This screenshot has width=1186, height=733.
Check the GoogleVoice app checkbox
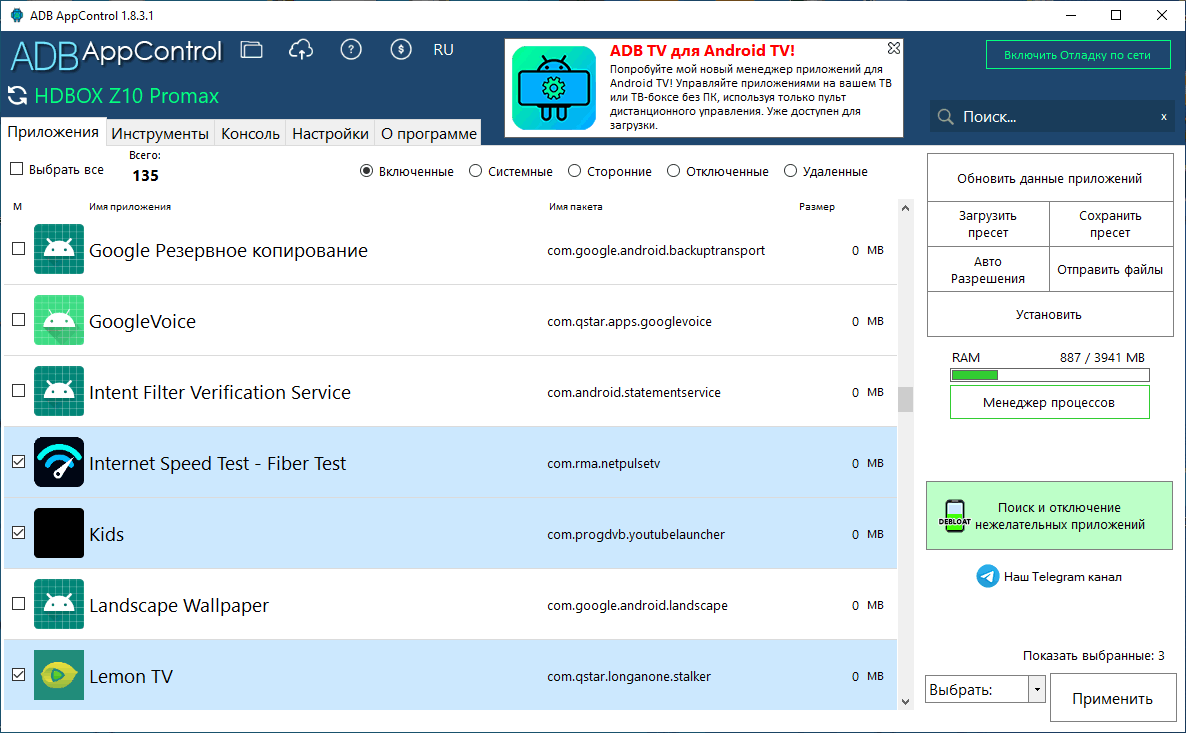[19, 320]
